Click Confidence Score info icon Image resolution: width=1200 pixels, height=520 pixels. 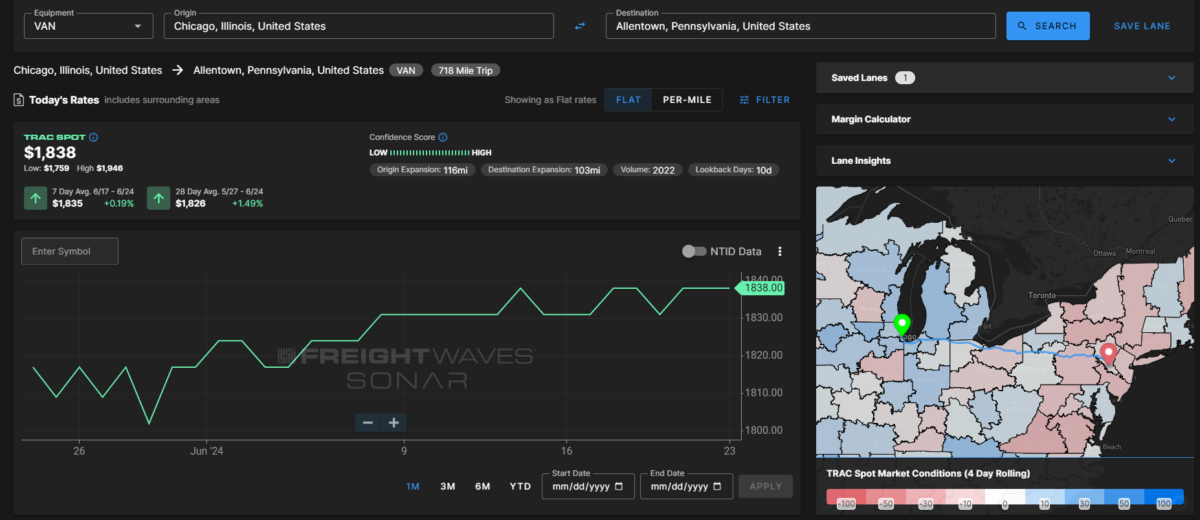pyautogui.click(x=443, y=137)
